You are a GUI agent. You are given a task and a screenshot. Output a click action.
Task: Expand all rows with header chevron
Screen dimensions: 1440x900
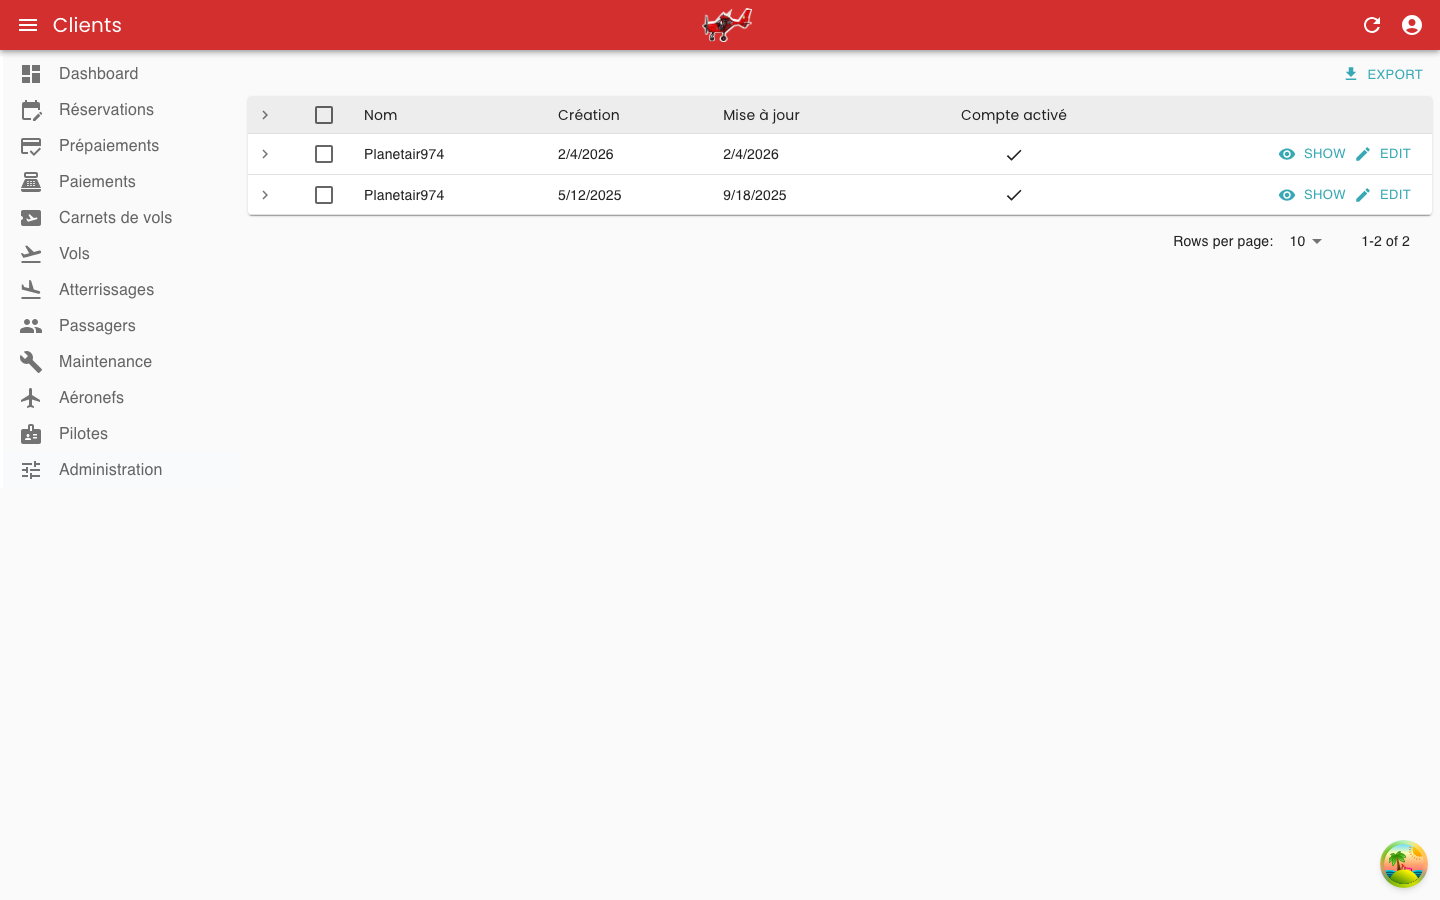tap(265, 115)
